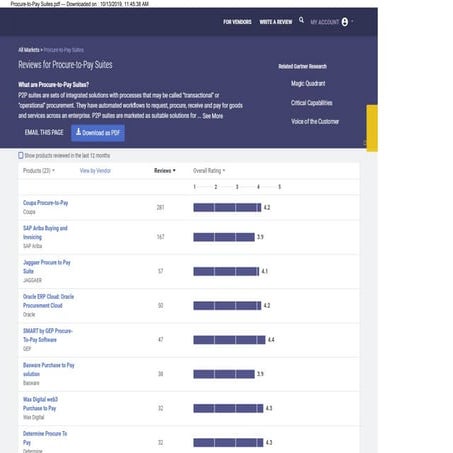Screen dimensions: 453x453
Task: Select the My Account menu label
Action: pyautogui.click(x=325, y=22)
